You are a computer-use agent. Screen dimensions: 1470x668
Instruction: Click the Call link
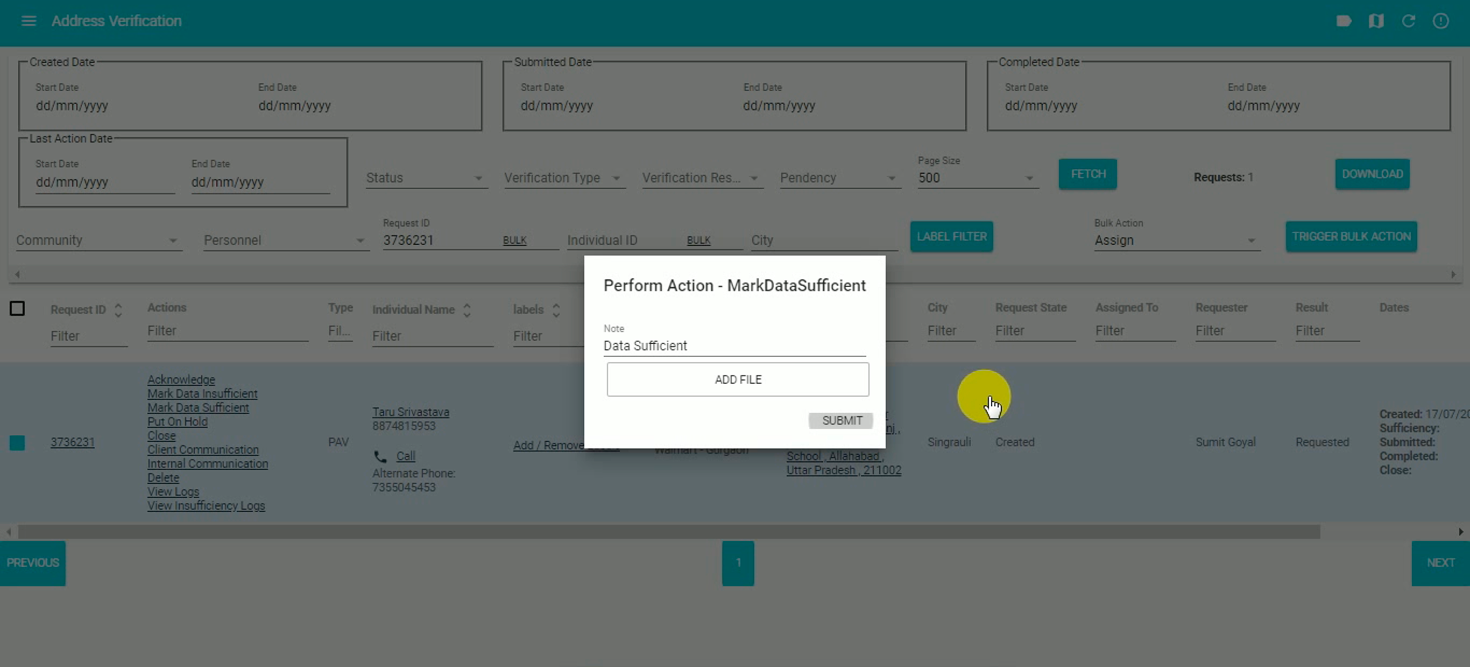click(x=405, y=456)
